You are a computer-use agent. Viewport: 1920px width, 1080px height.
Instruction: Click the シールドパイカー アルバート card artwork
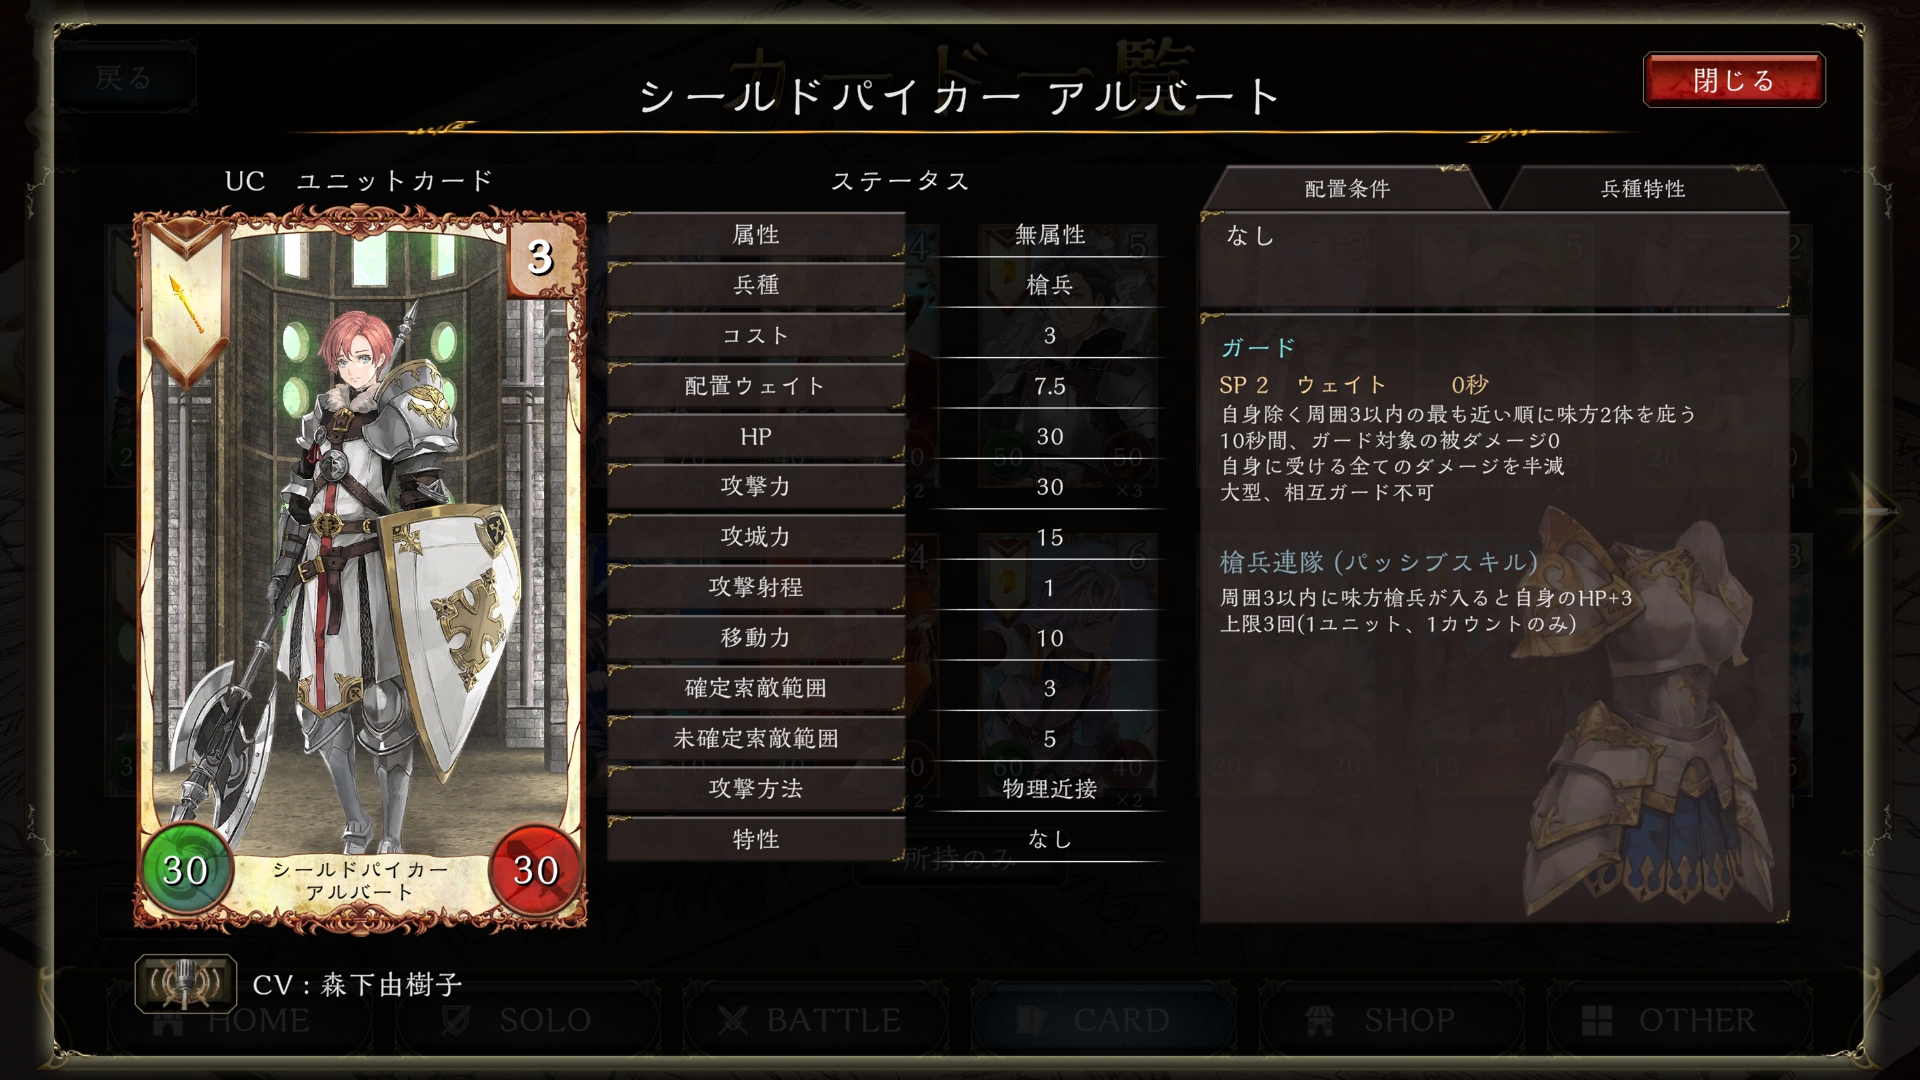point(360,570)
